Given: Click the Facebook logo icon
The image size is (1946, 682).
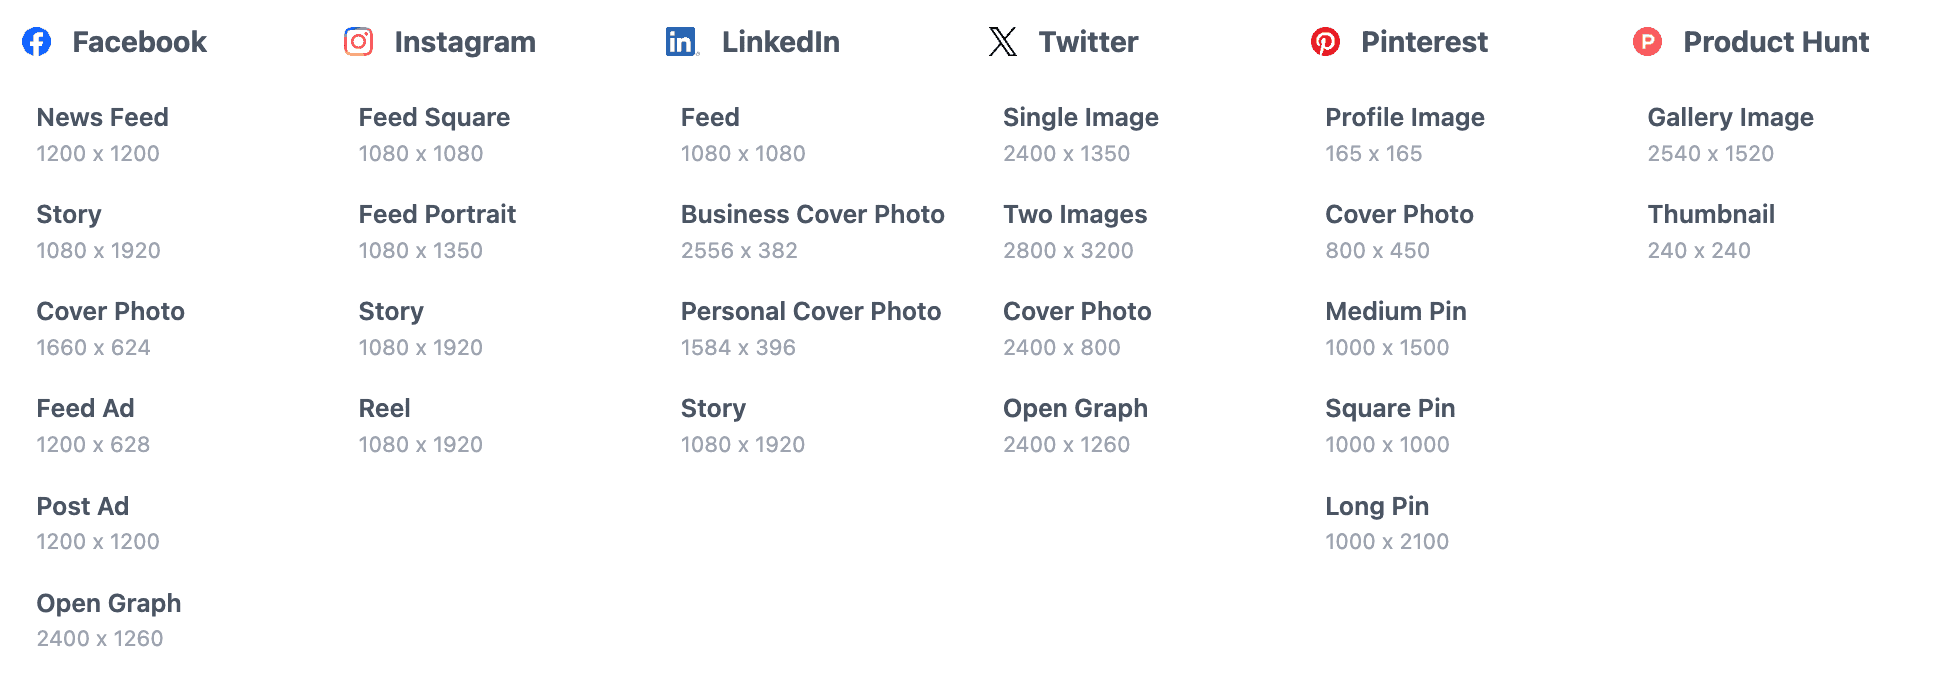Looking at the screenshot, I should click(37, 42).
